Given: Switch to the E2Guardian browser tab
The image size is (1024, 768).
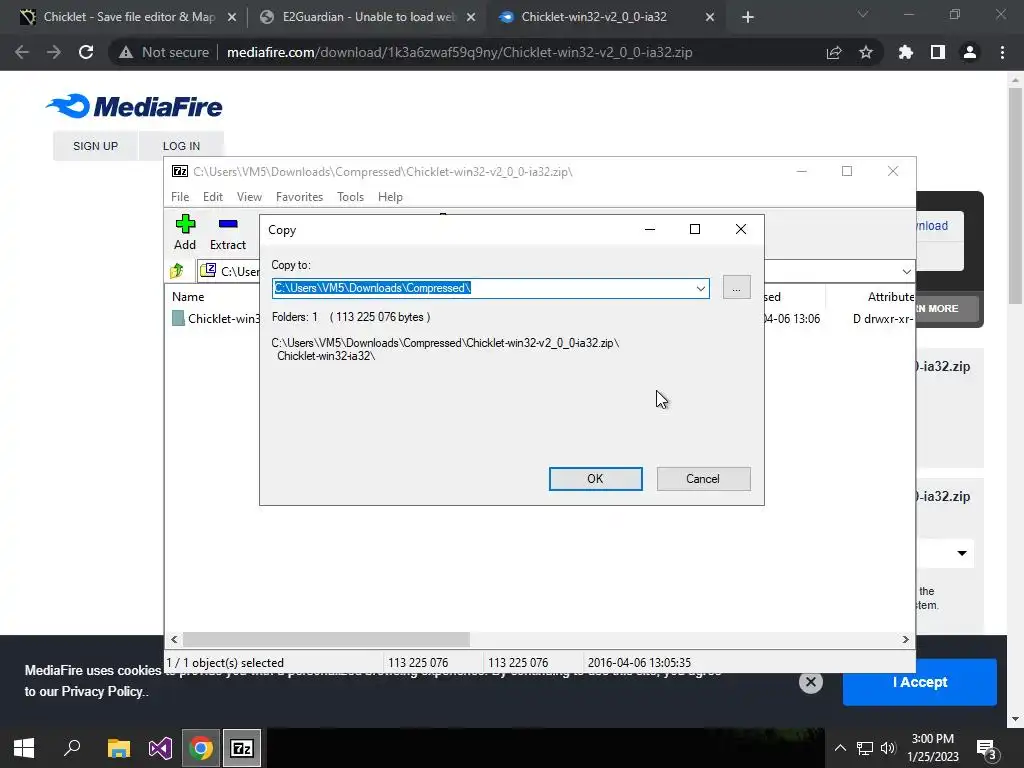Looking at the screenshot, I should tap(368, 17).
